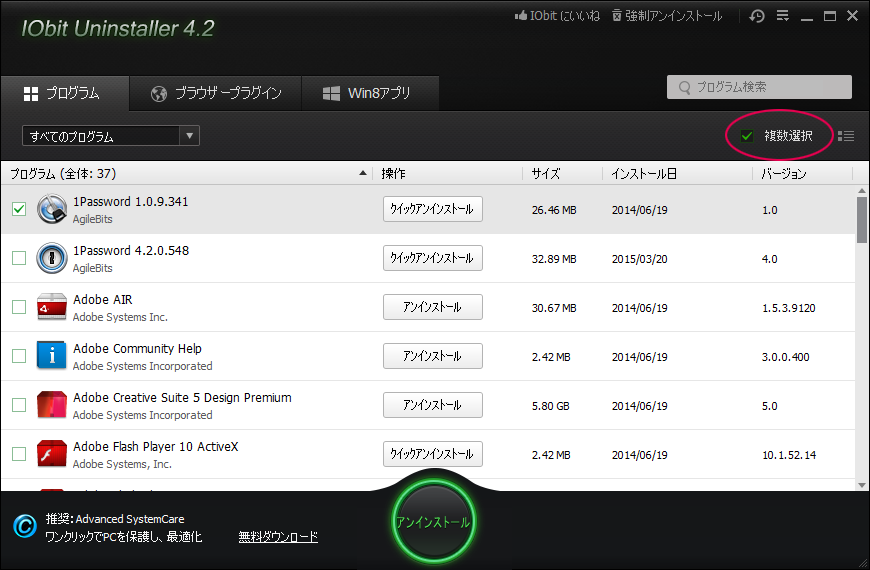Click the Adobe Creative Suite 5 icon
This screenshot has width=870, height=570.
tap(52, 405)
